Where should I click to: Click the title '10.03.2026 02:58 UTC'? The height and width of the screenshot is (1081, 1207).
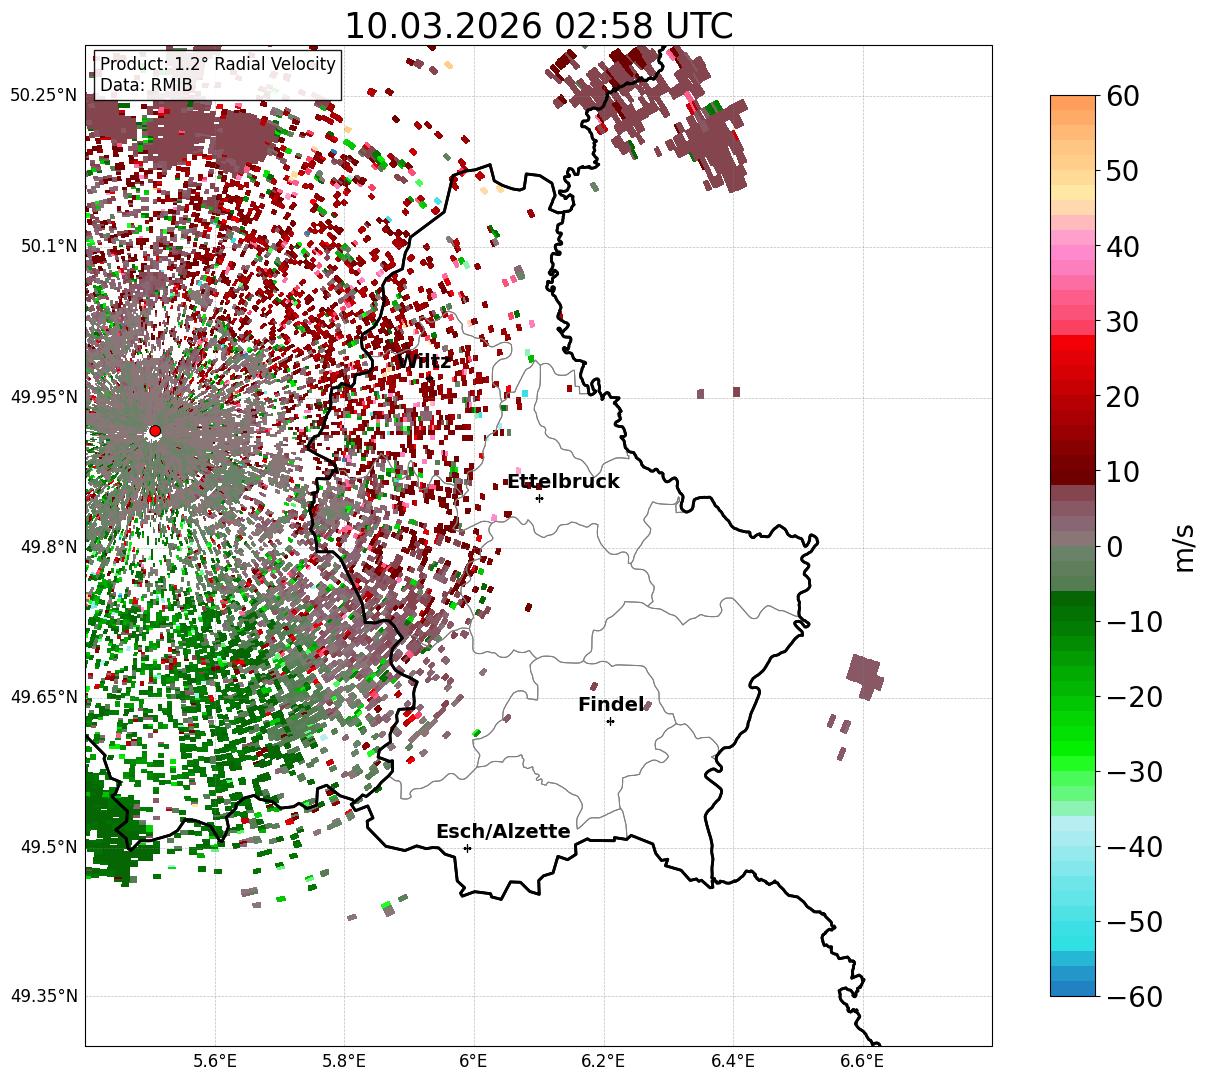click(x=538, y=26)
